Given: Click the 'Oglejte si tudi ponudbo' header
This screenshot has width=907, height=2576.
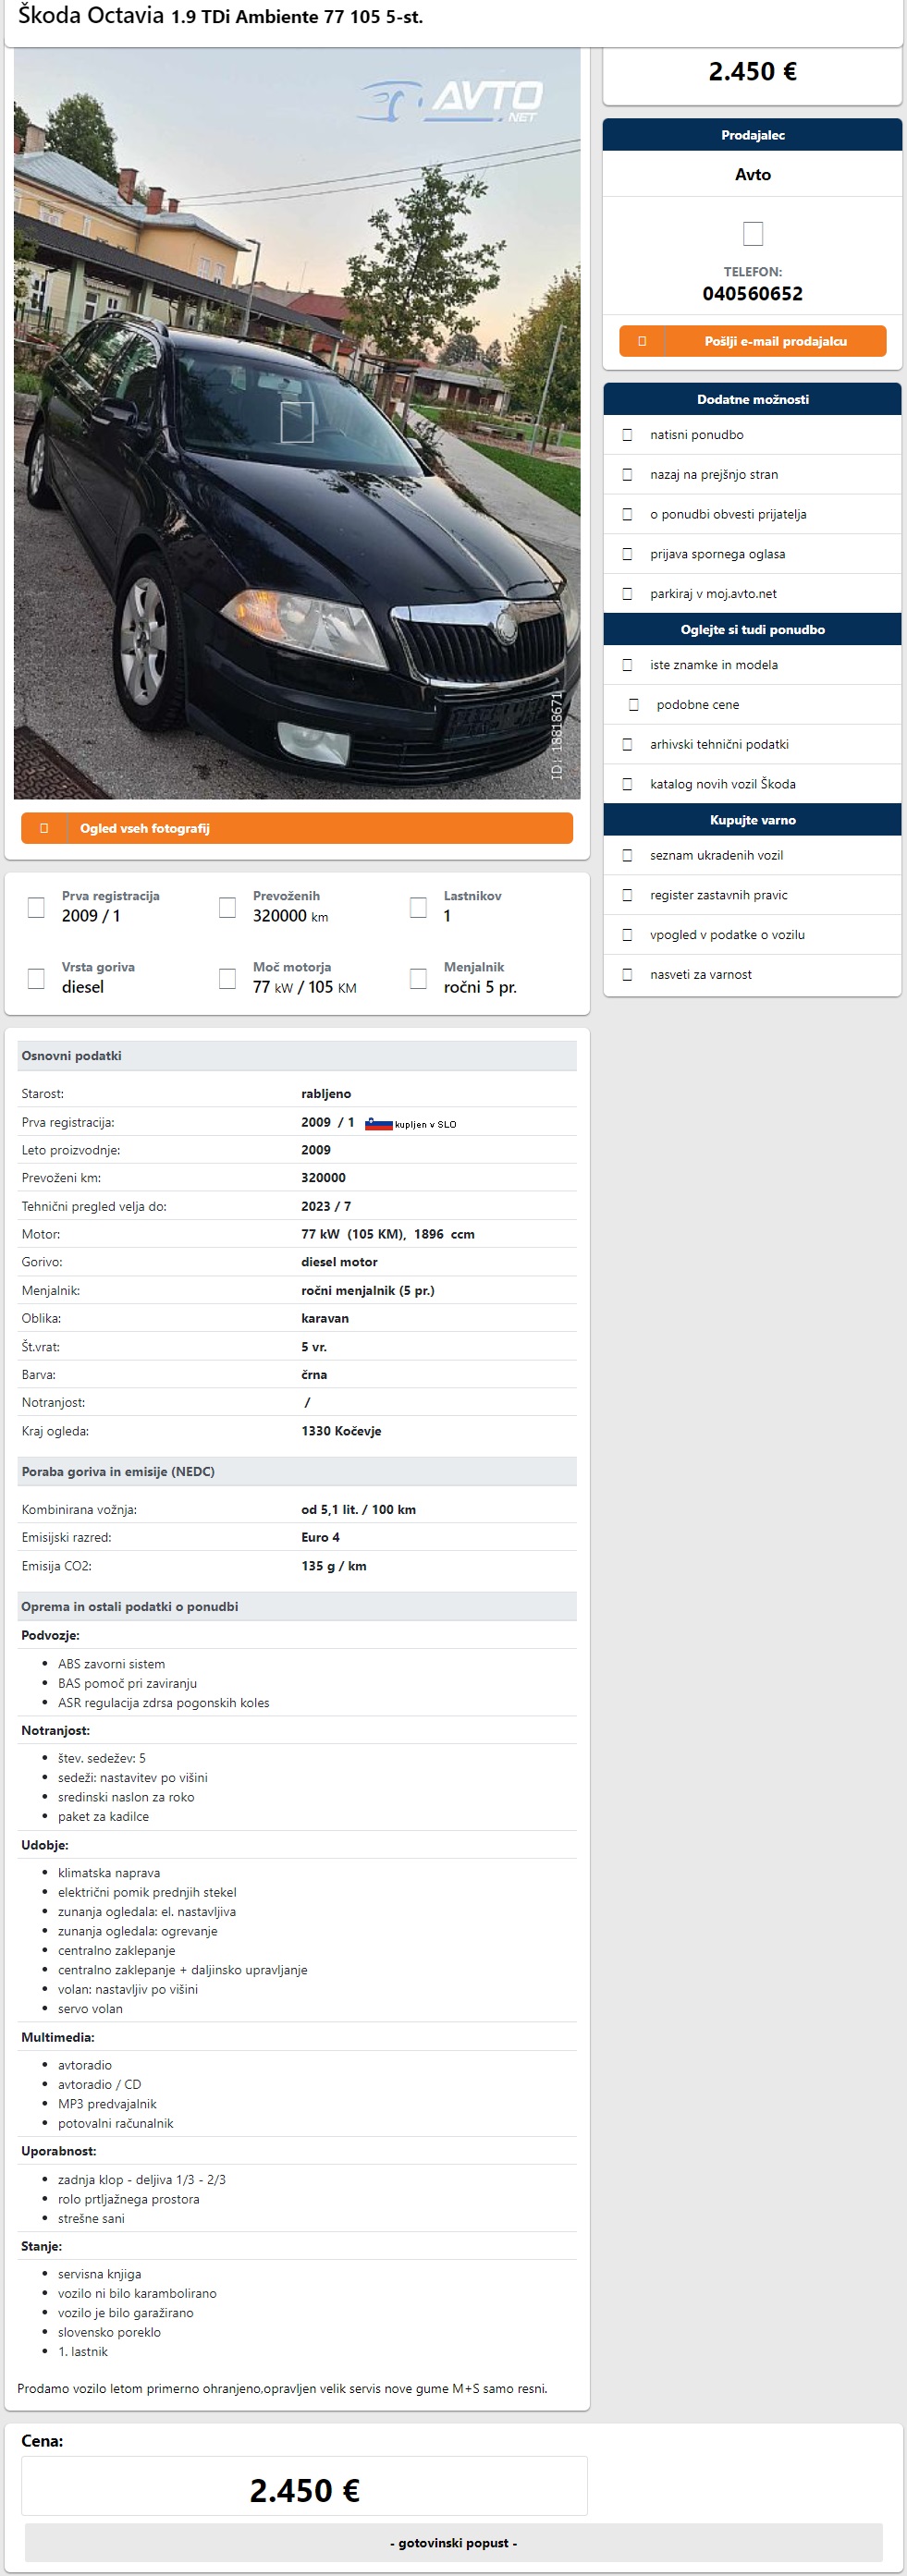Looking at the screenshot, I should pos(752,629).
